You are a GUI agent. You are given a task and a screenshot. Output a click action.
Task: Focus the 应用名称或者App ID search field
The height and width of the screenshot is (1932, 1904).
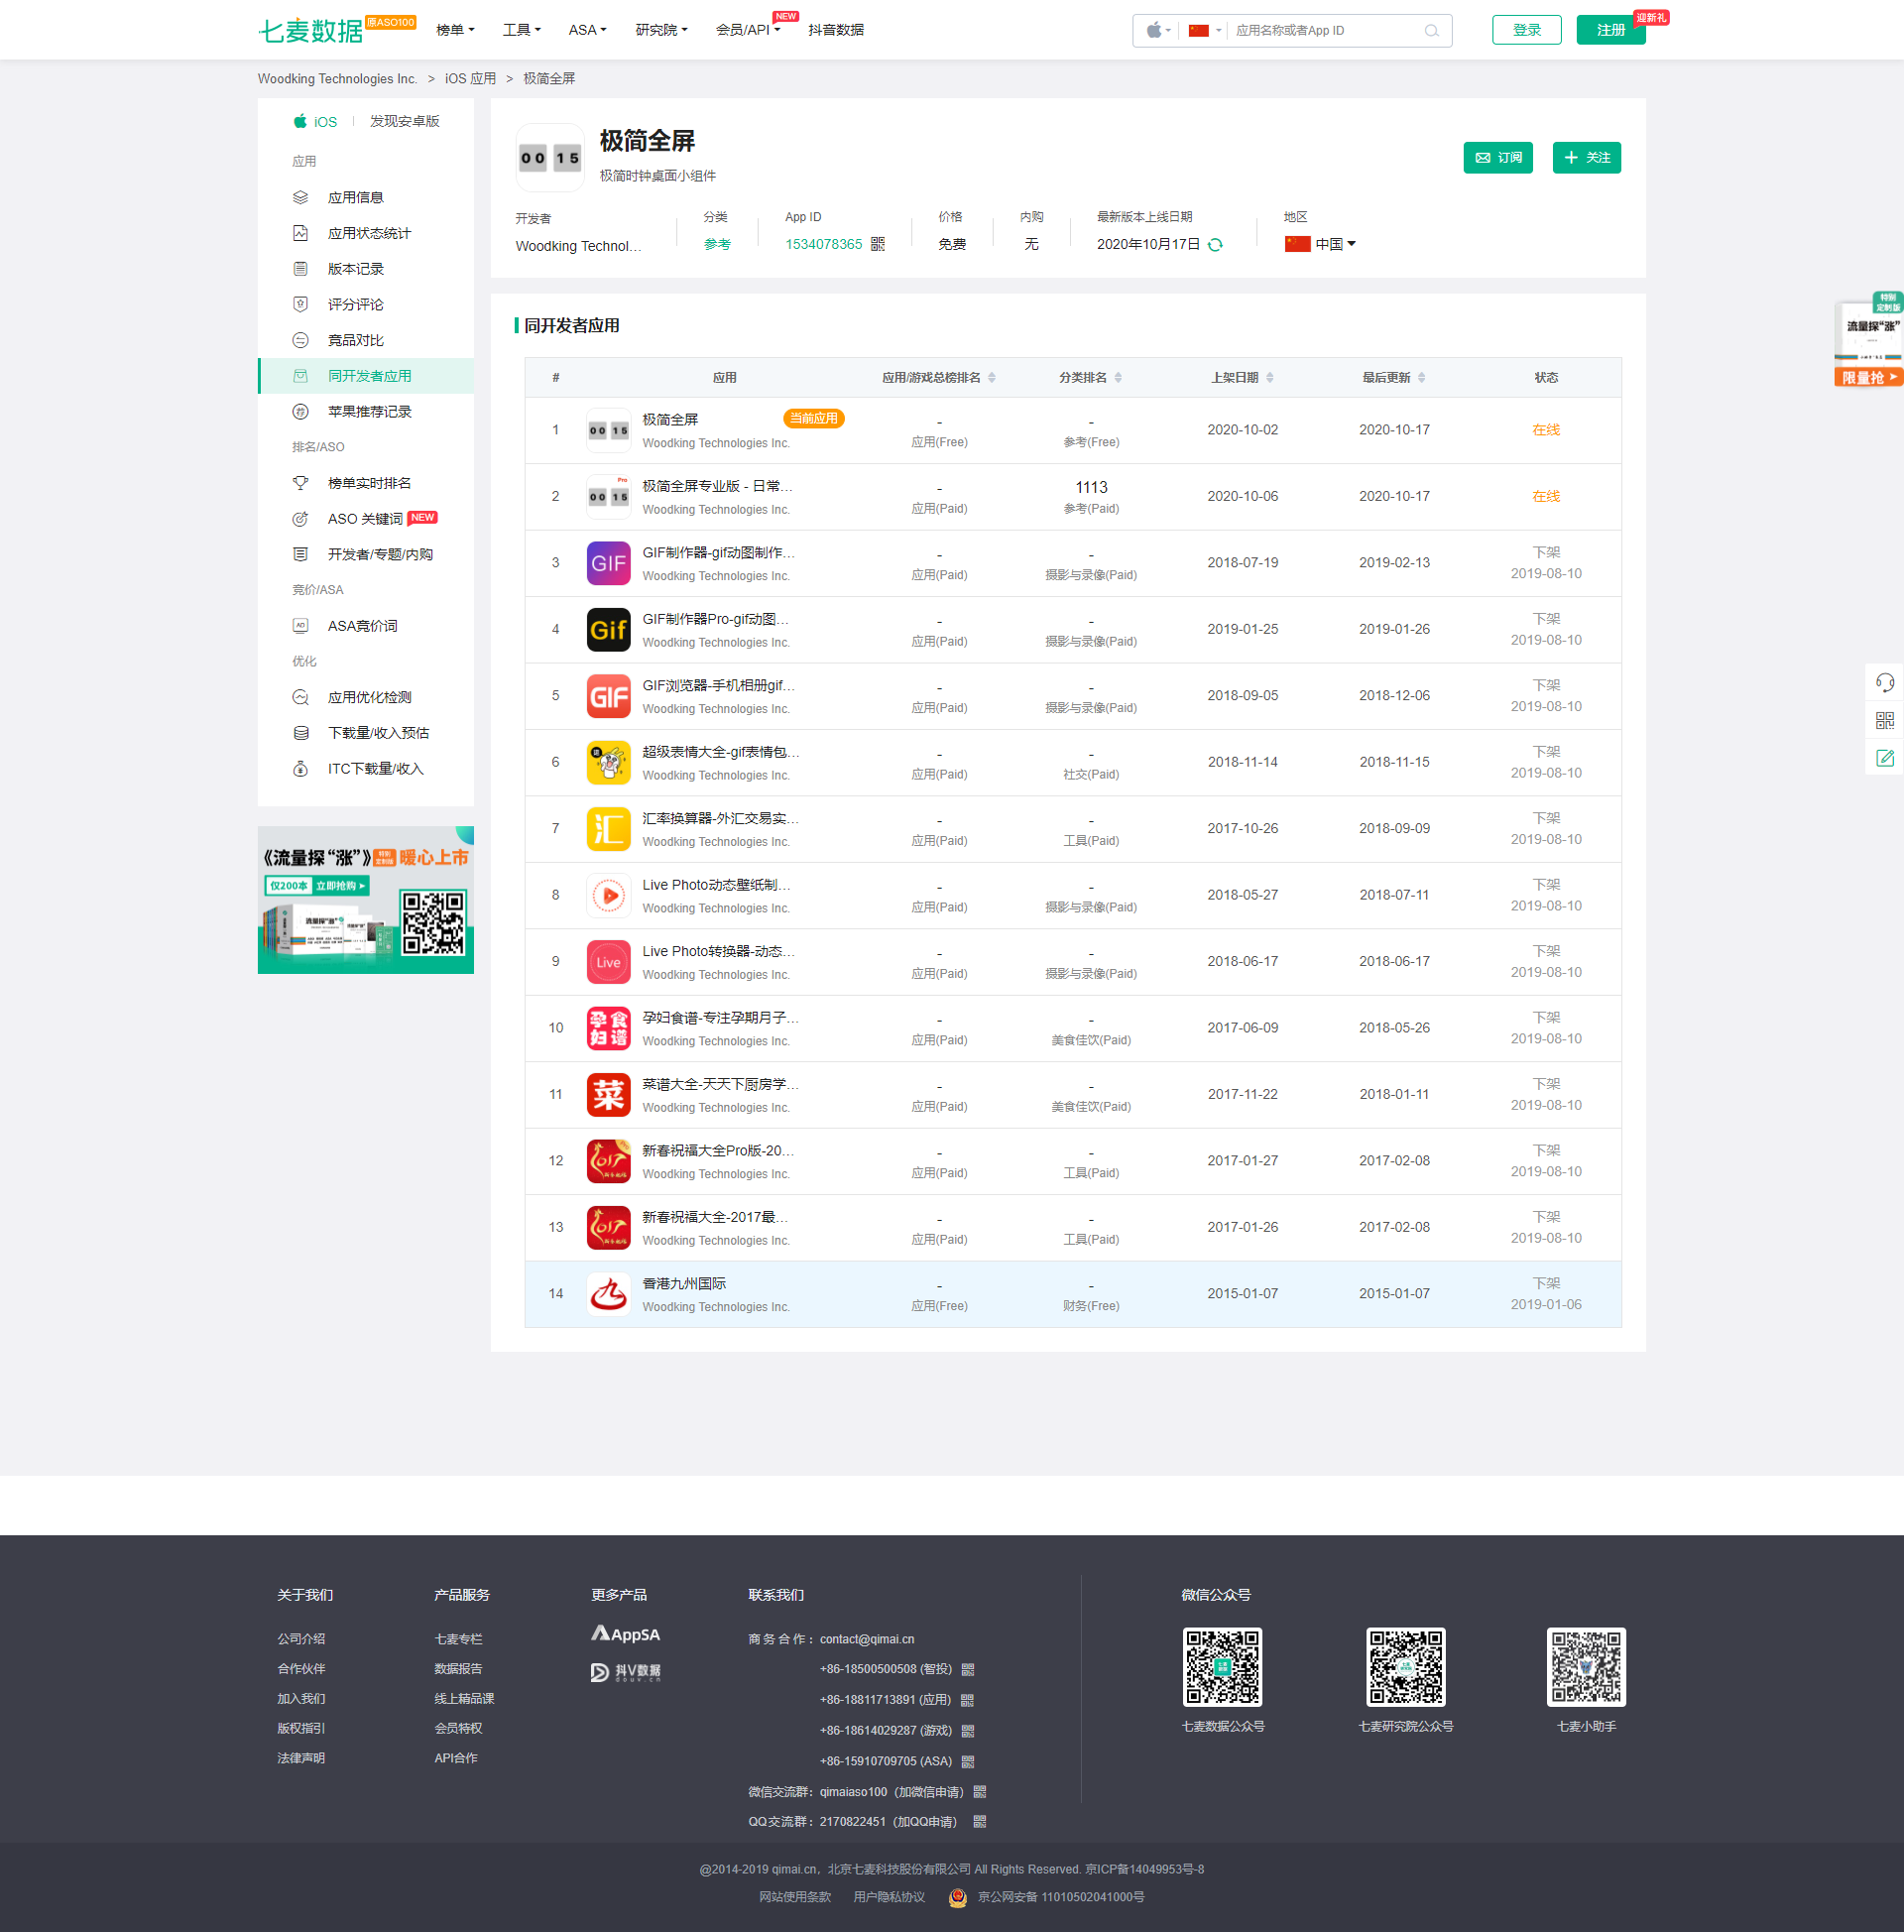click(x=1325, y=31)
